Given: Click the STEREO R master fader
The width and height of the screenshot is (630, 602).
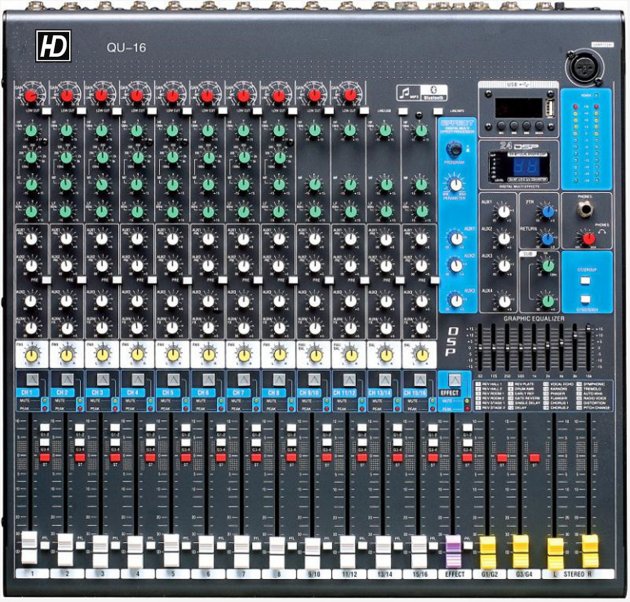Looking at the screenshot, I should (x=590, y=551).
